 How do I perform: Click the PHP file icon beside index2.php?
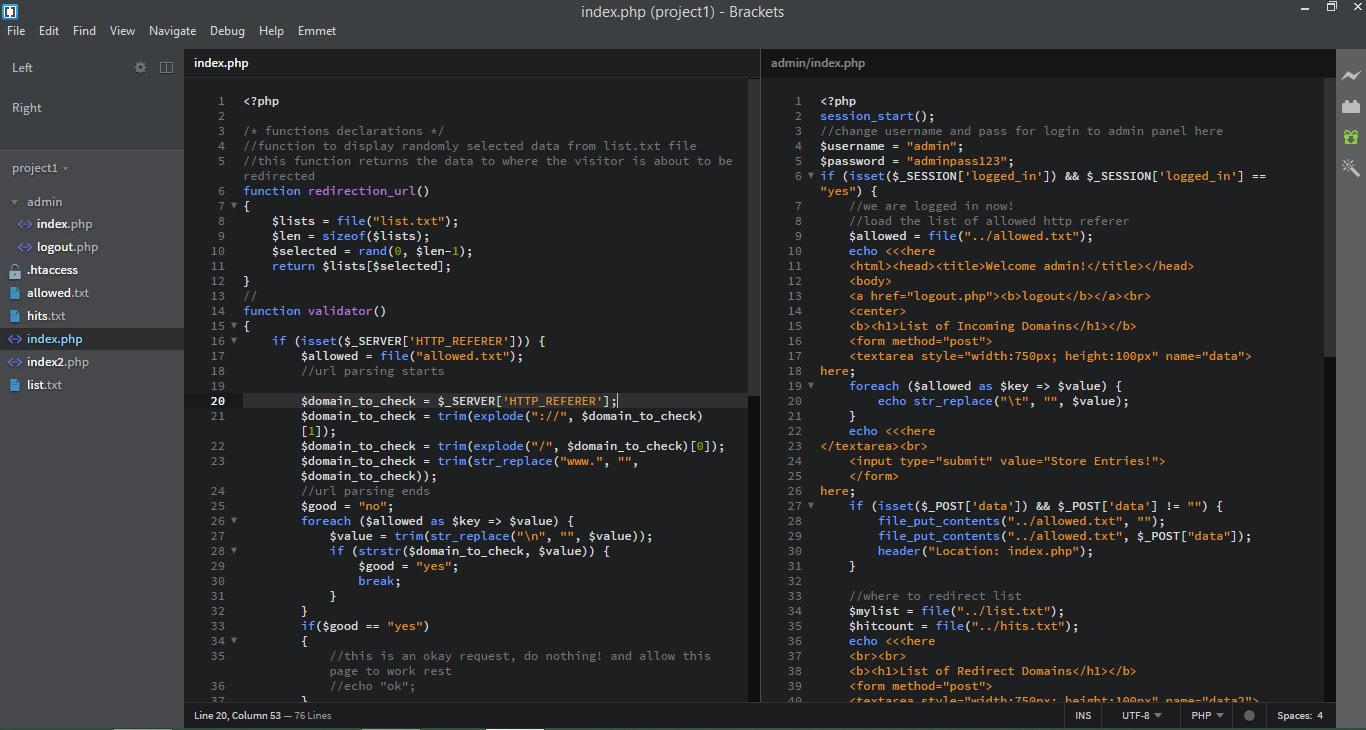coord(16,362)
